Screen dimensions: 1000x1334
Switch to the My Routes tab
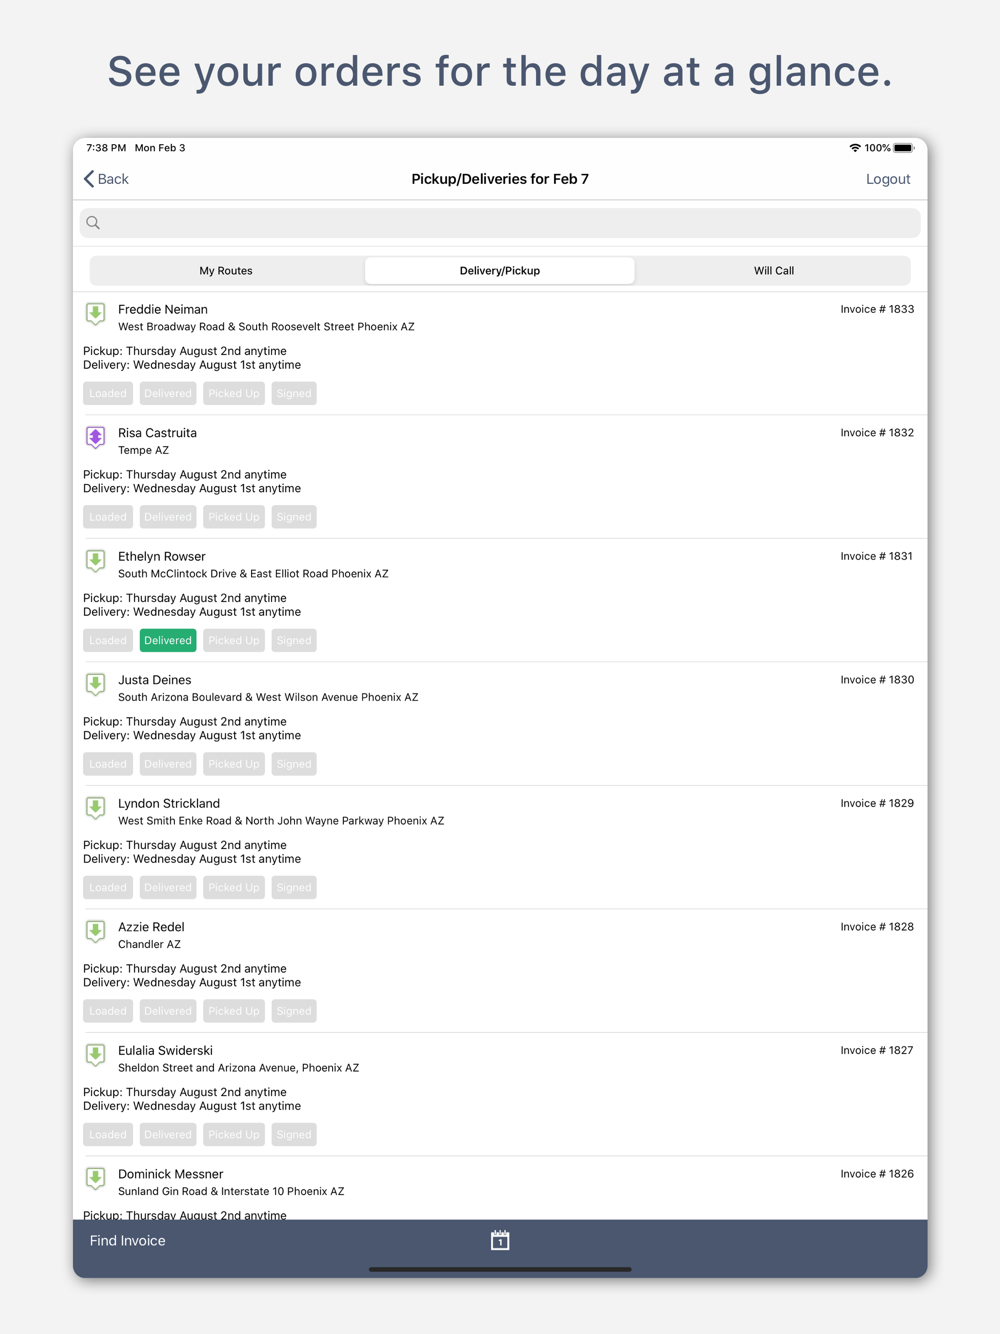point(226,271)
